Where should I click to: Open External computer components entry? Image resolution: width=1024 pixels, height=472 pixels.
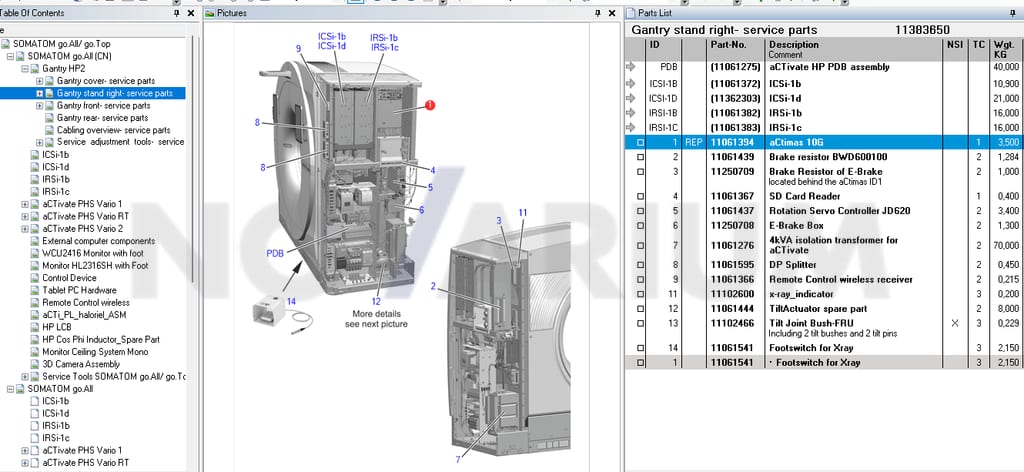pyautogui.click(x=99, y=241)
